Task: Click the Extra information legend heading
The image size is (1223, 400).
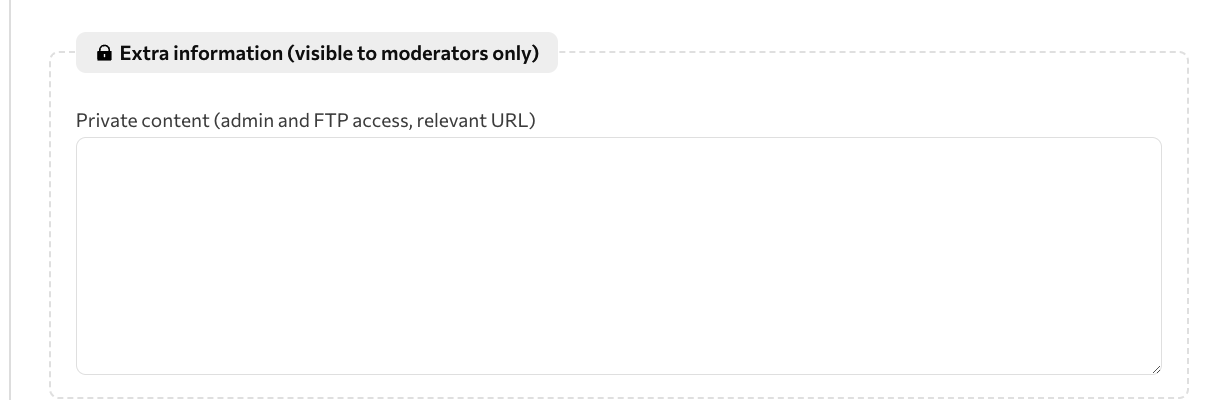Action: [317, 53]
